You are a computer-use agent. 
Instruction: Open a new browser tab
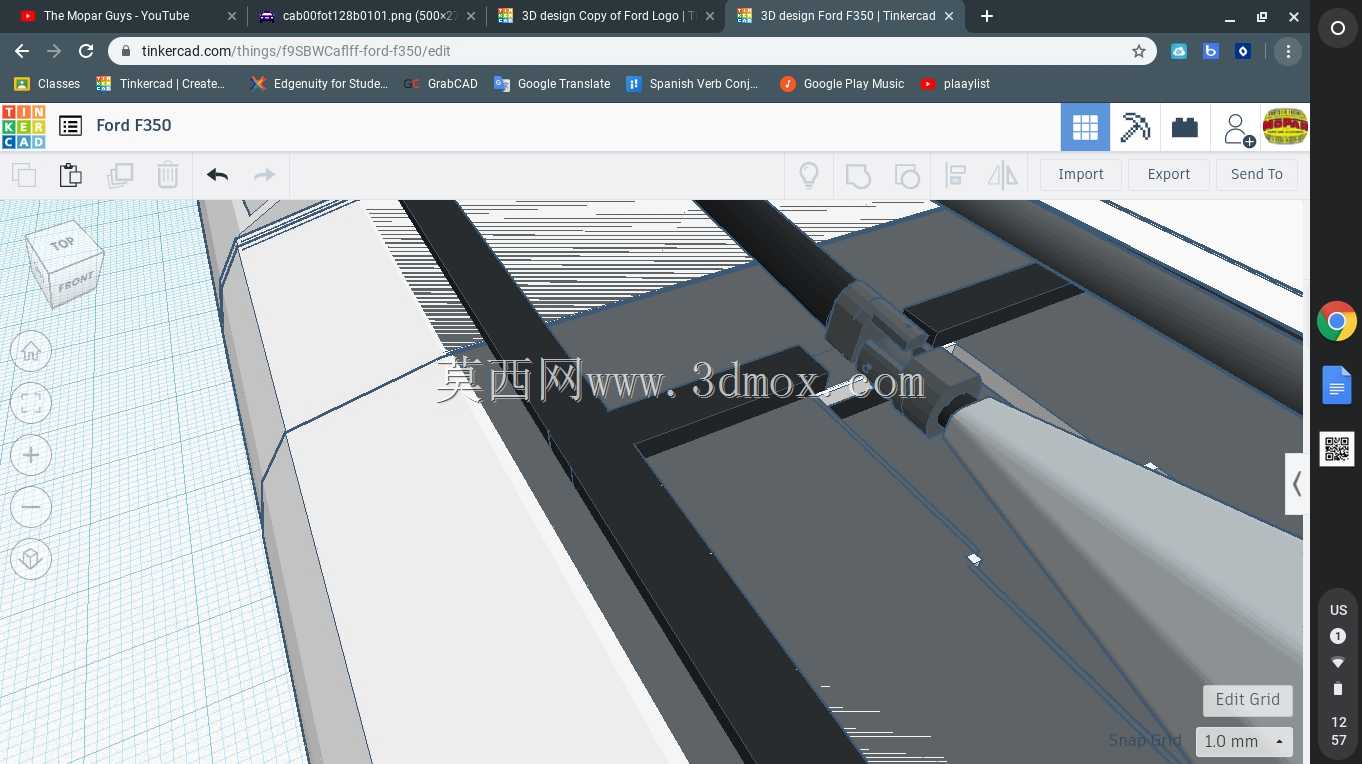click(x=987, y=16)
